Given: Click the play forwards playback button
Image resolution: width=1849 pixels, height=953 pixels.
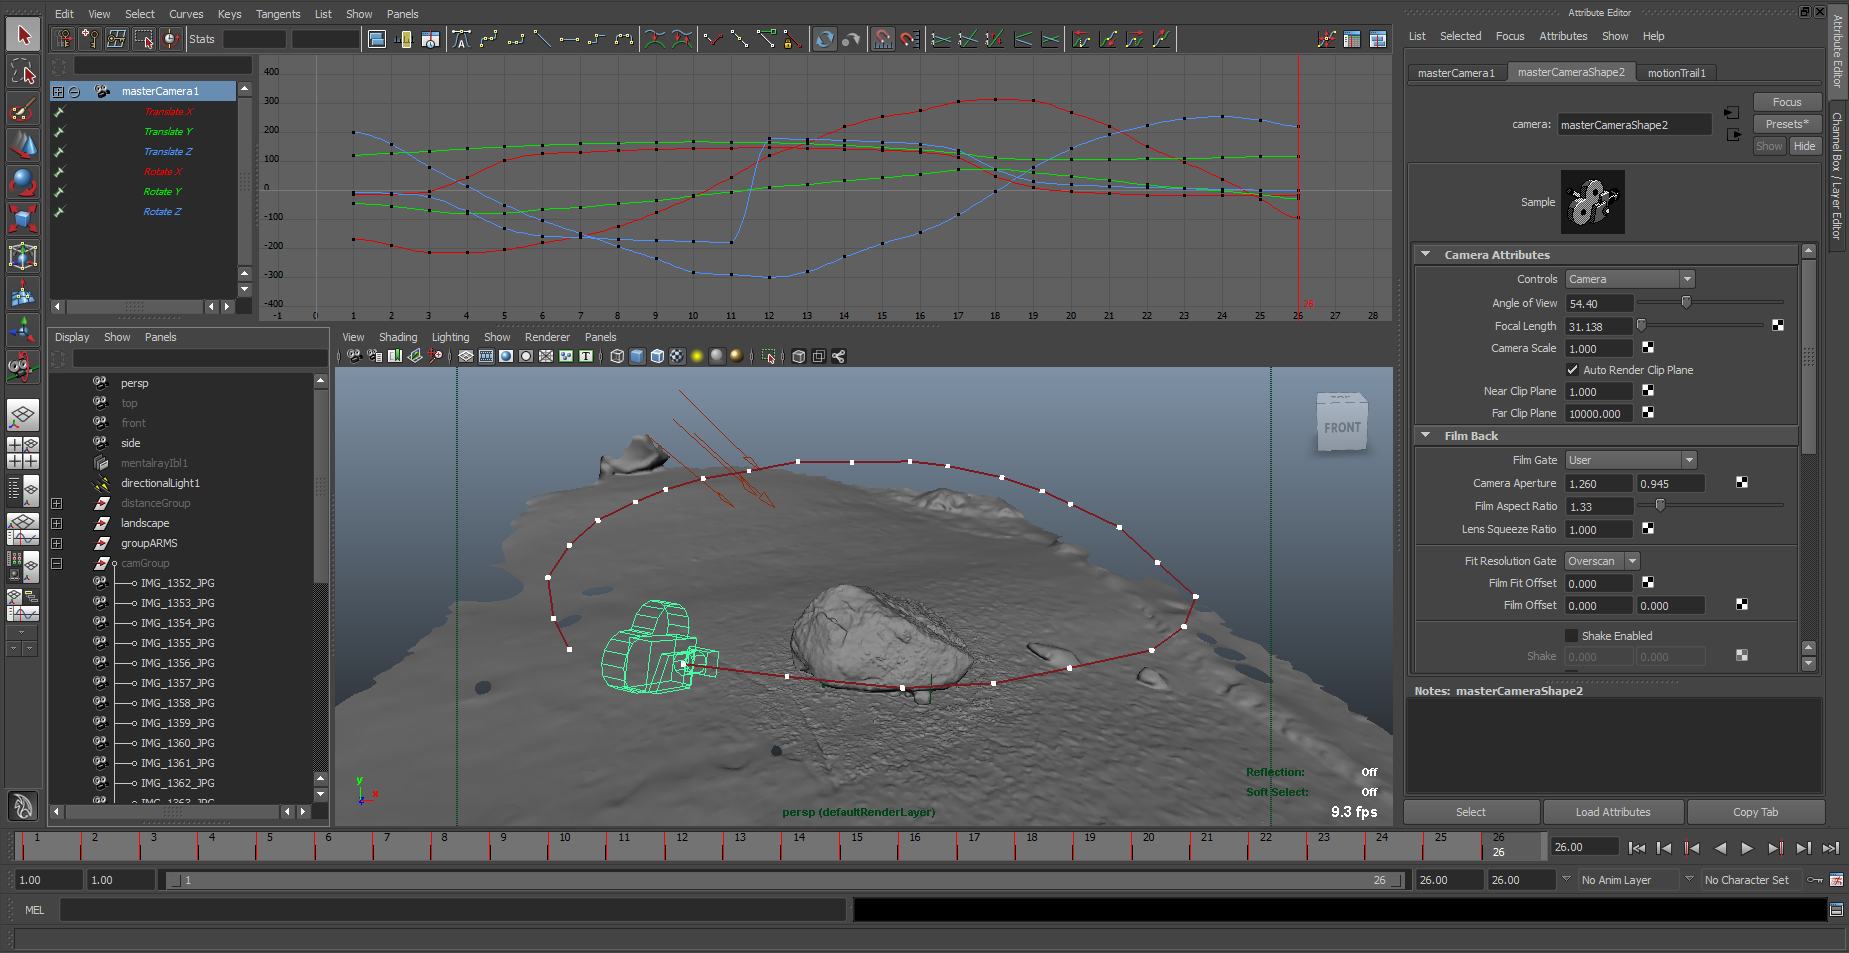Looking at the screenshot, I should 1747,848.
